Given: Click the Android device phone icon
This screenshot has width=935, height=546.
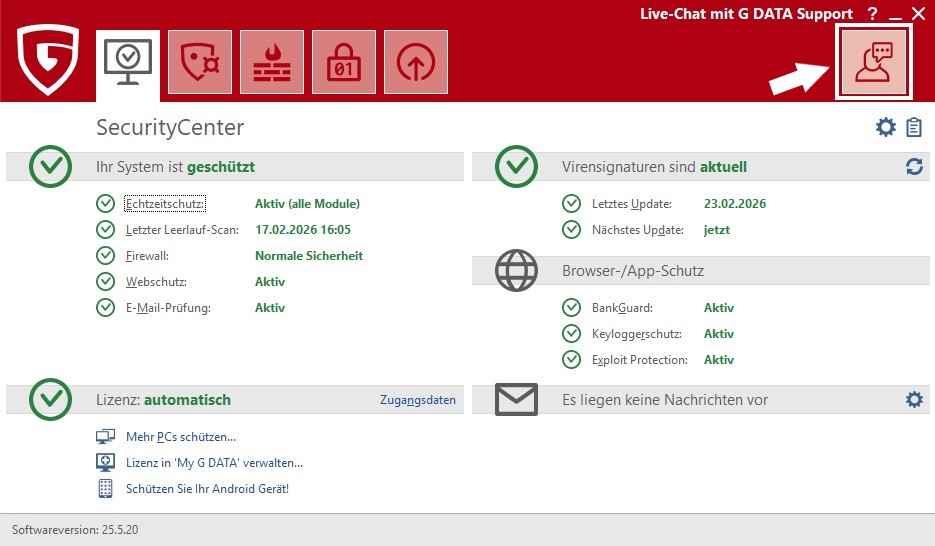Looking at the screenshot, I should click(x=106, y=489).
